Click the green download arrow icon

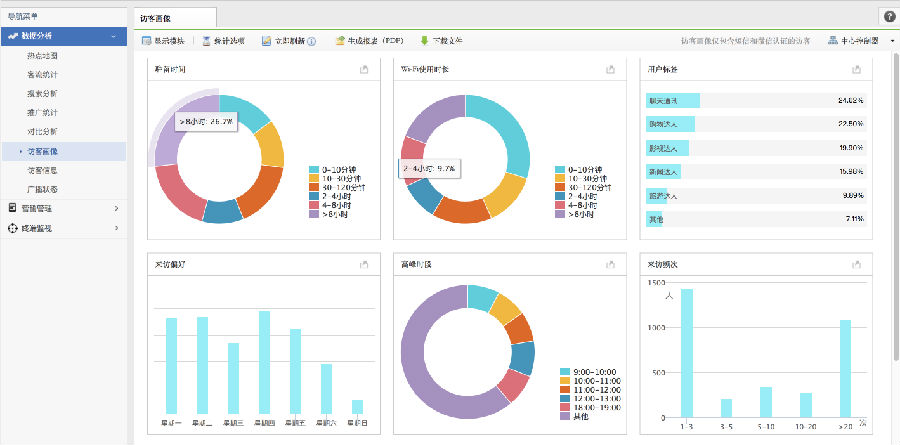pos(425,42)
